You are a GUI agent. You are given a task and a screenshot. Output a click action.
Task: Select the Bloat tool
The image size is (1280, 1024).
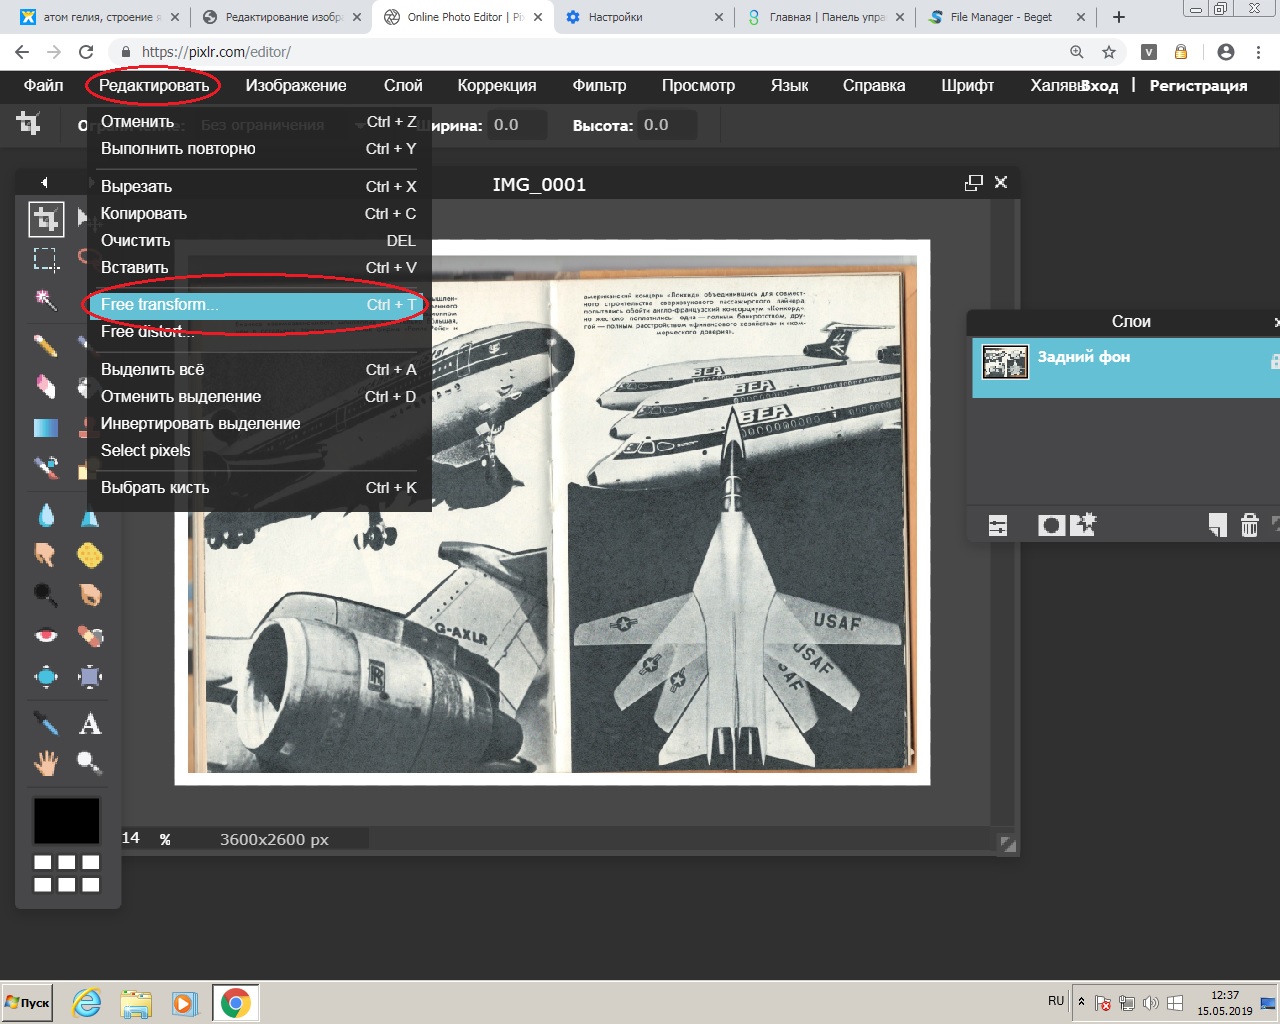45,677
